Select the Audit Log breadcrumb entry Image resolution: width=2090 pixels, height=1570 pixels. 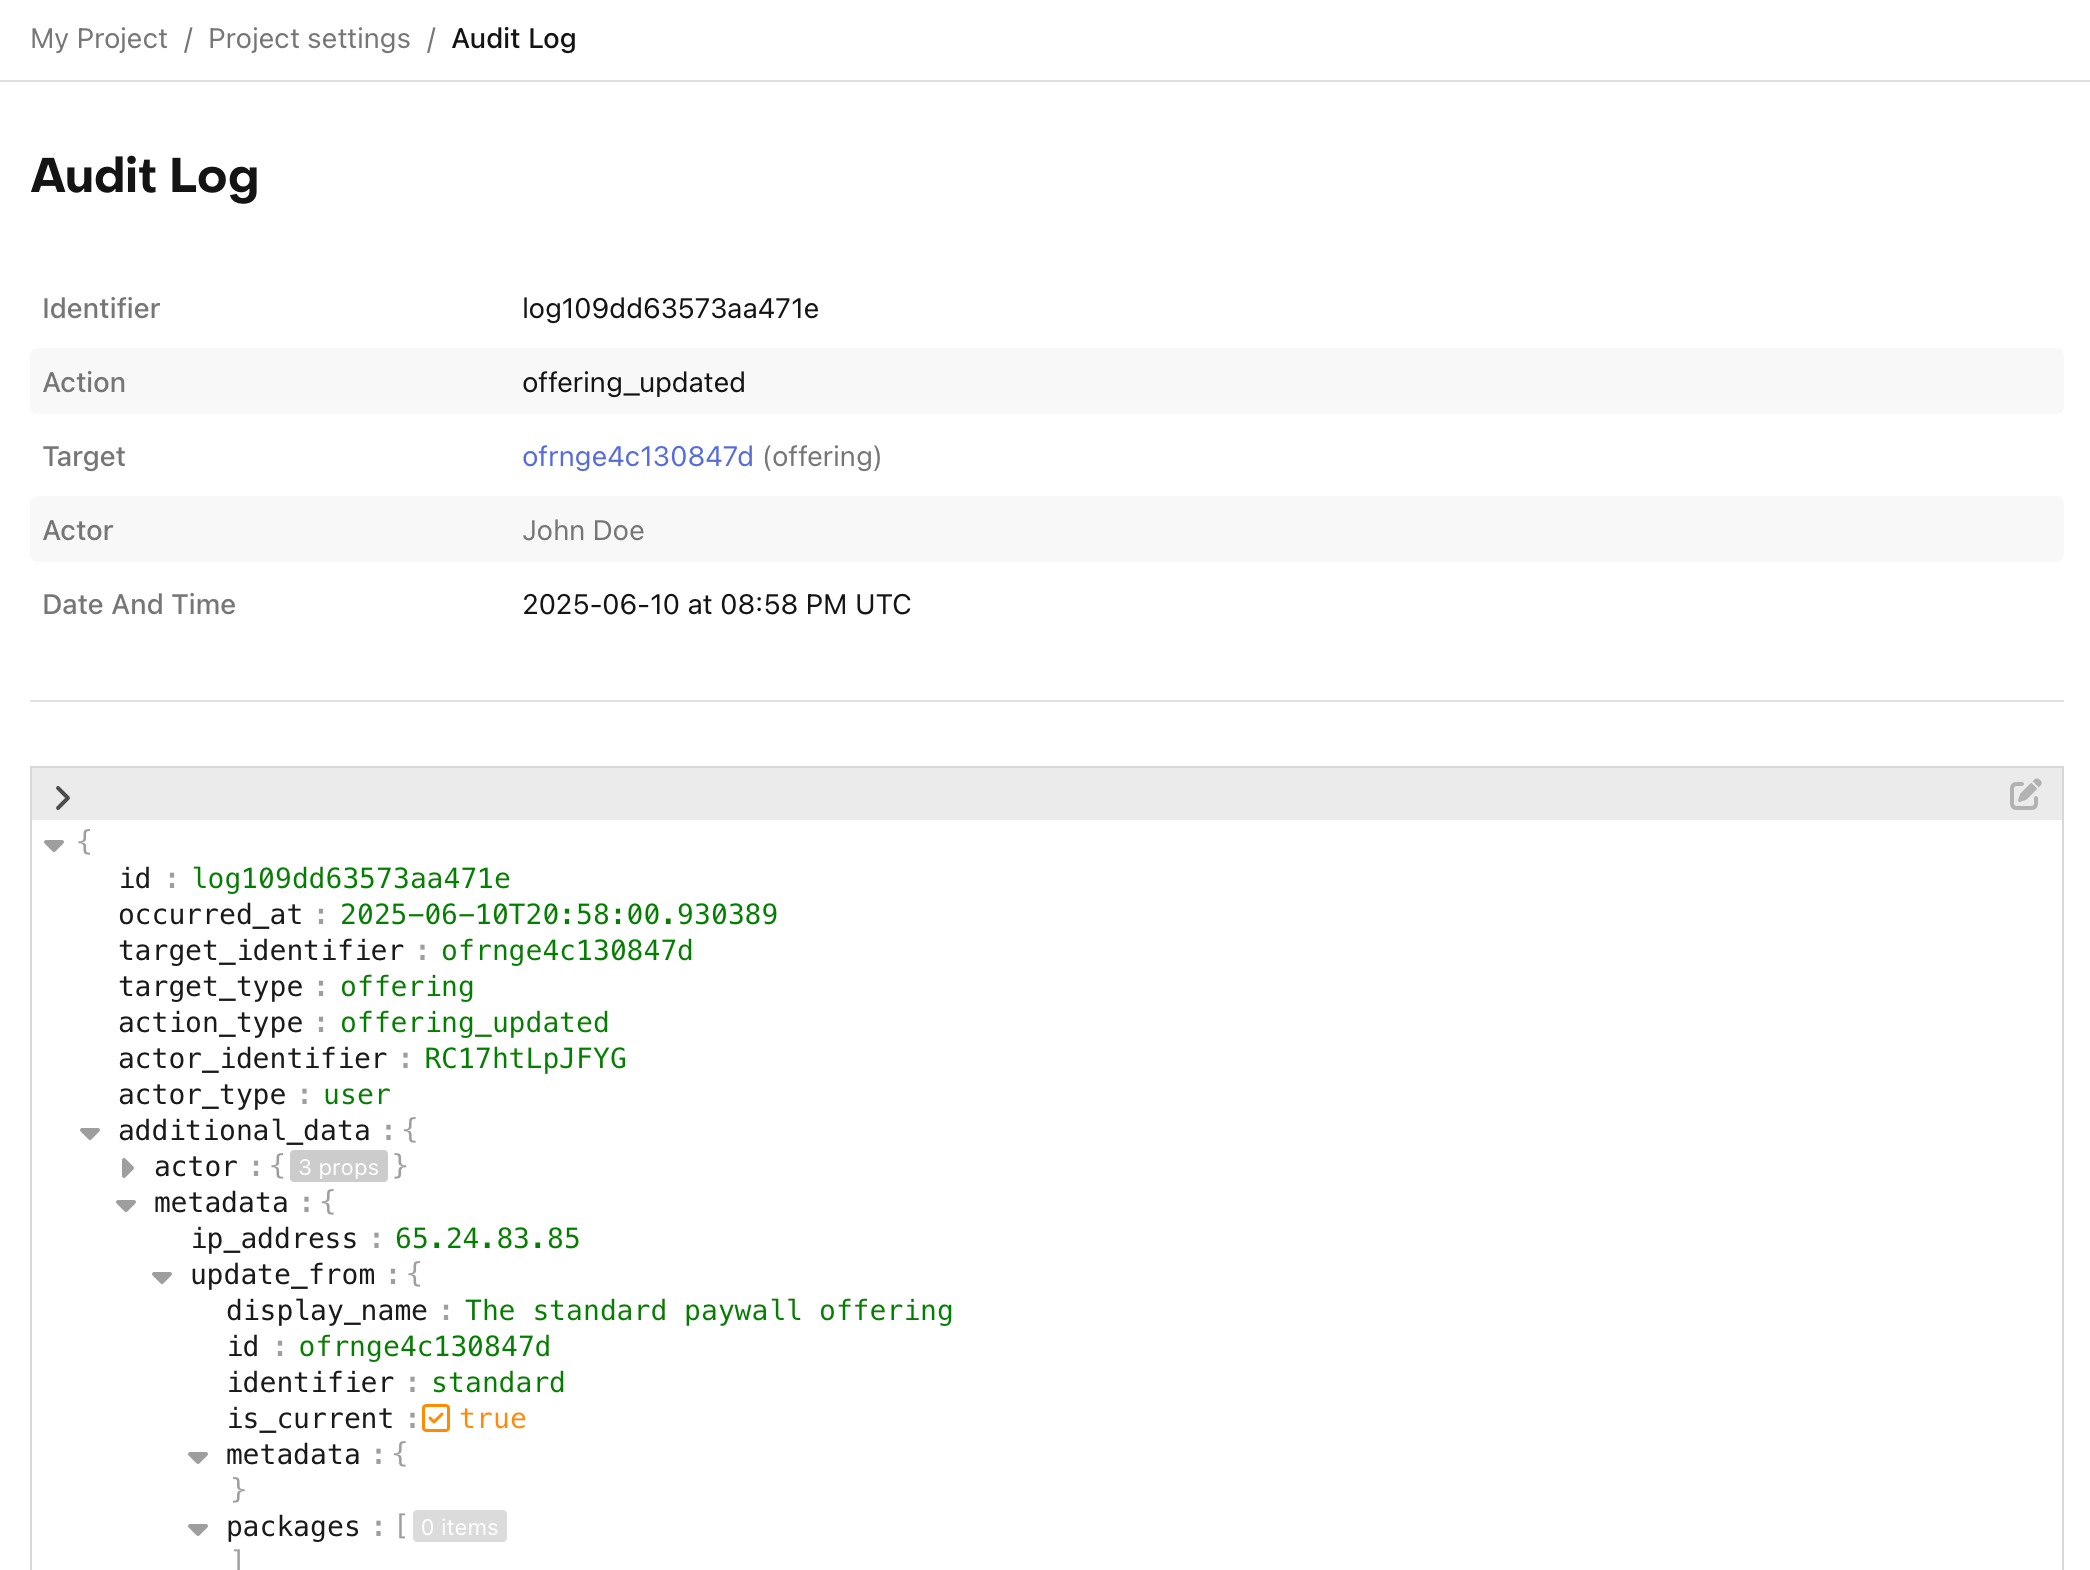tap(513, 38)
